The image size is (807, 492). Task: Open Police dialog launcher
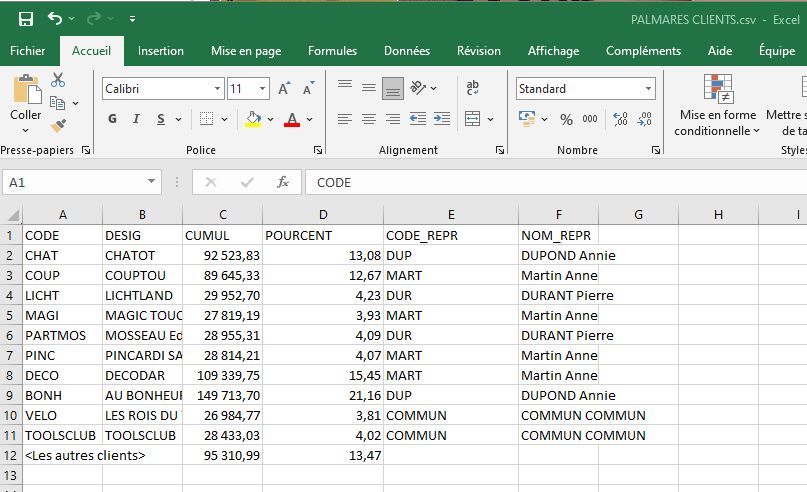[318, 150]
